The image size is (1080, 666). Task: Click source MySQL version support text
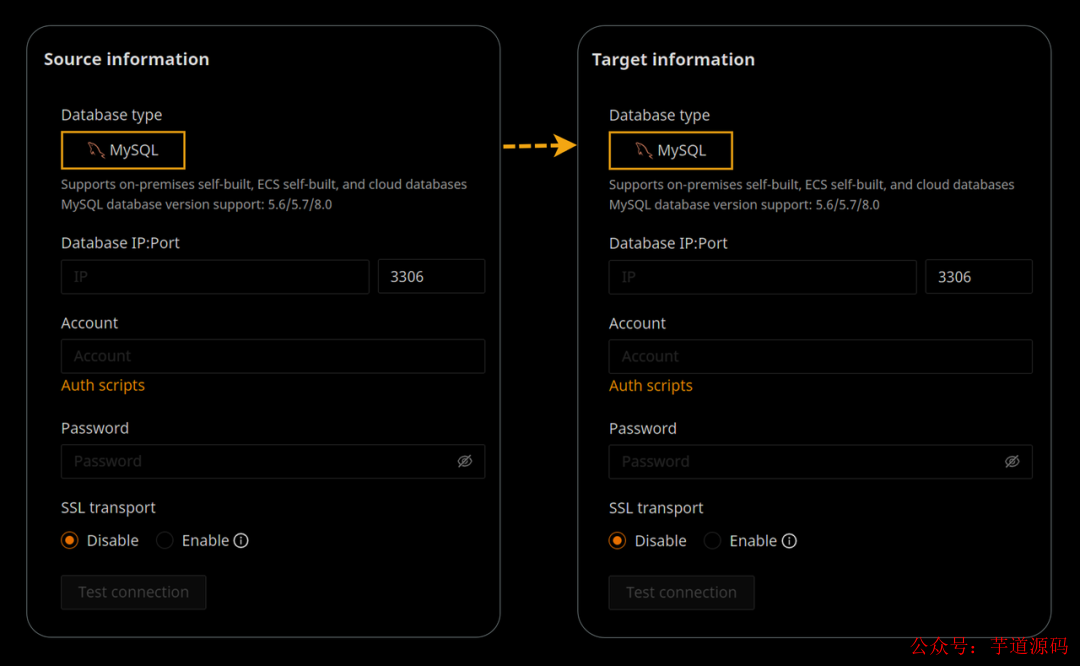[x=196, y=205]
